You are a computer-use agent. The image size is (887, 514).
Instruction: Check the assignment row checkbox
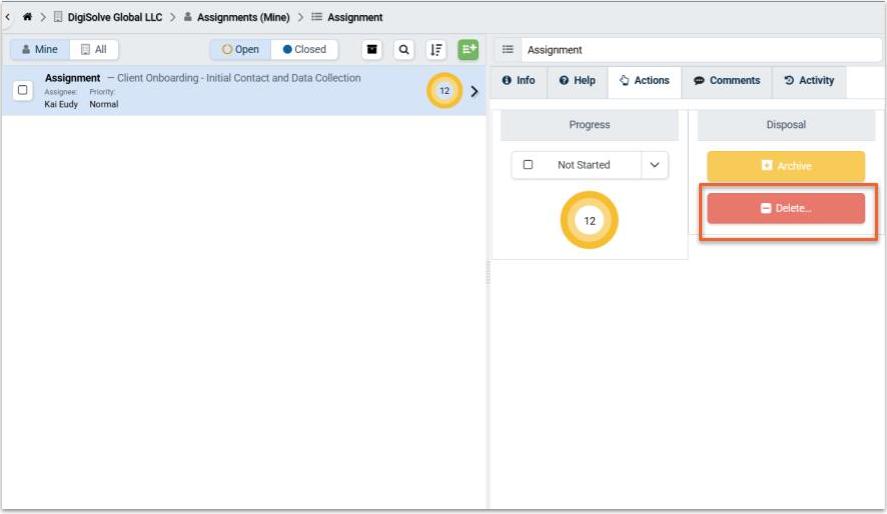[23, 90]
